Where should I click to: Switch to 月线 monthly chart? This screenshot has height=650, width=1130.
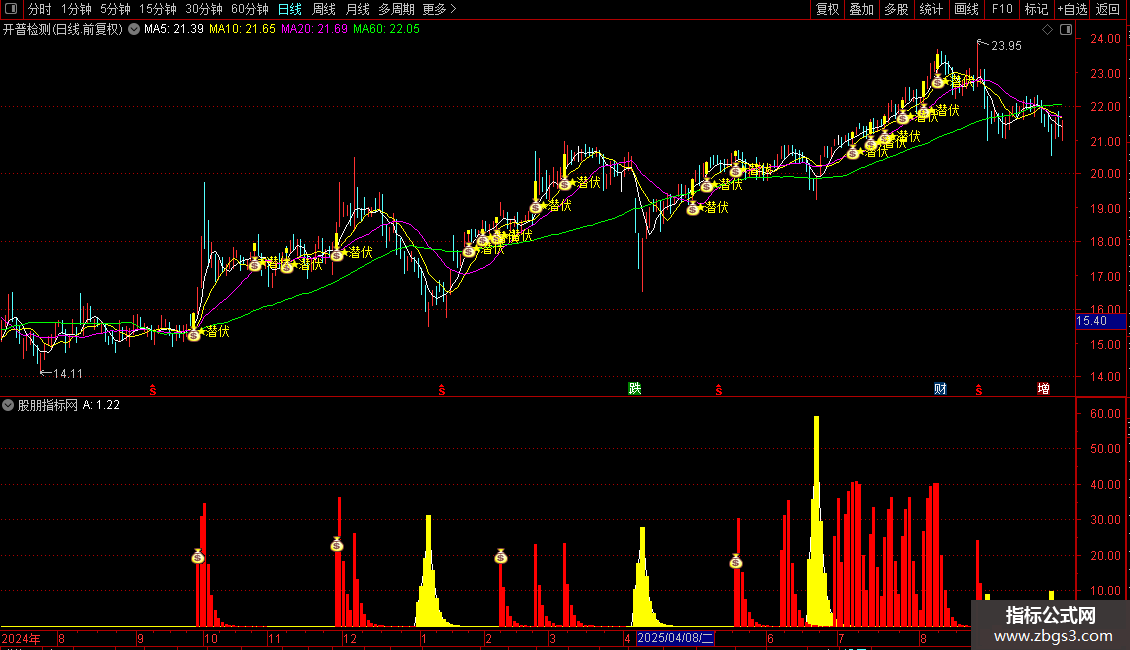tap(357, 9)
